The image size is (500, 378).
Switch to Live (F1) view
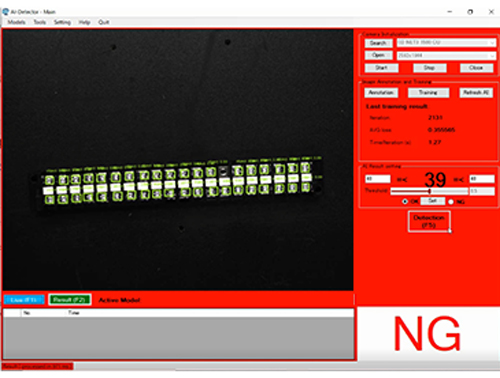coord(24,300)
